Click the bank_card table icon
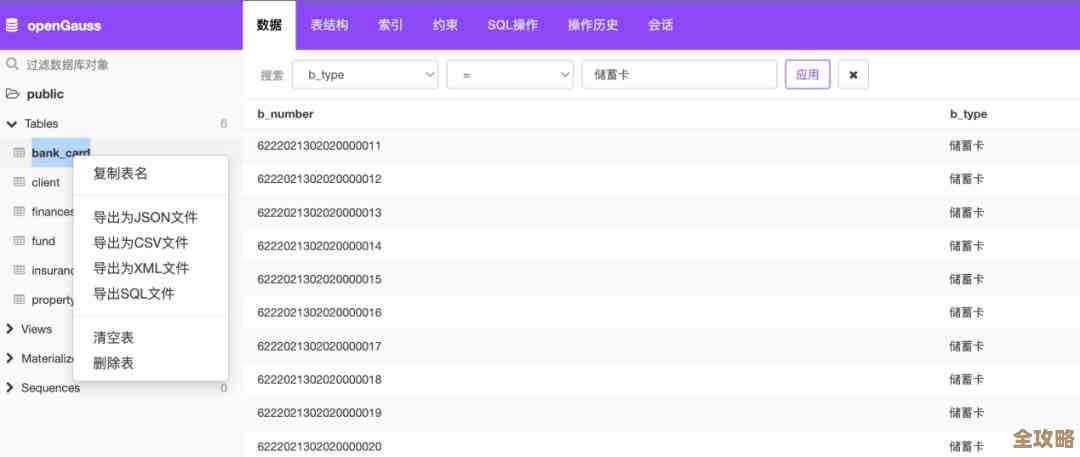1080x457 pixels. (x=19, y=152)
